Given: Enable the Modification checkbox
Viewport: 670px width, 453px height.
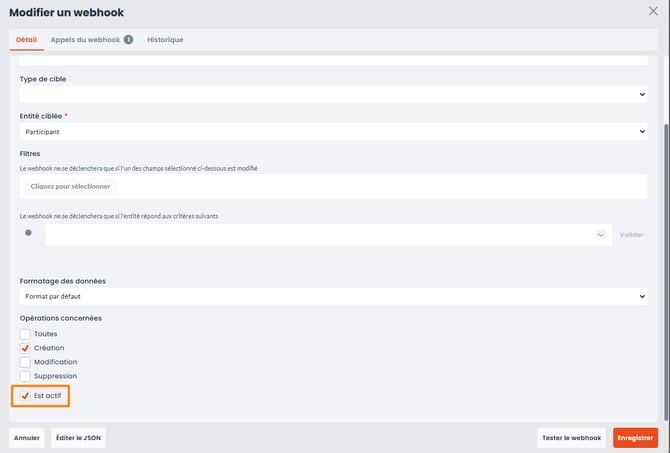Looking at the screenshot, I should tap(25, 362).
